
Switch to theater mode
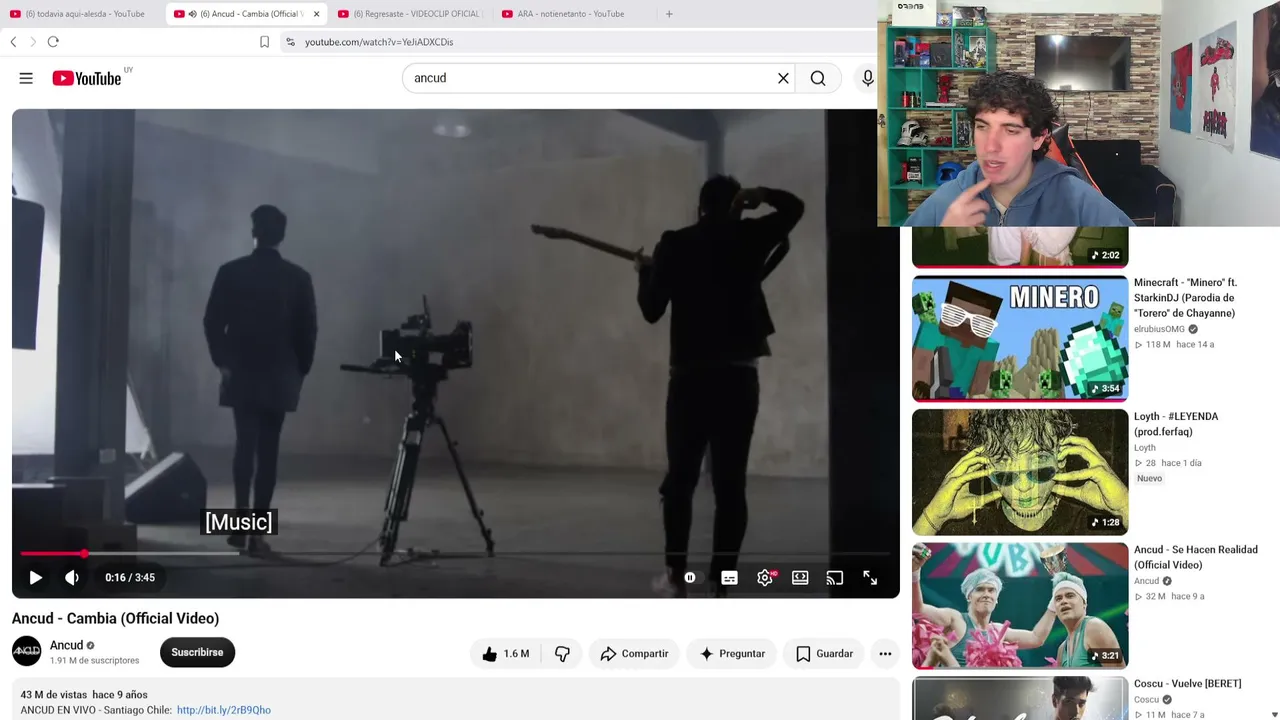[x=800, y=577]
